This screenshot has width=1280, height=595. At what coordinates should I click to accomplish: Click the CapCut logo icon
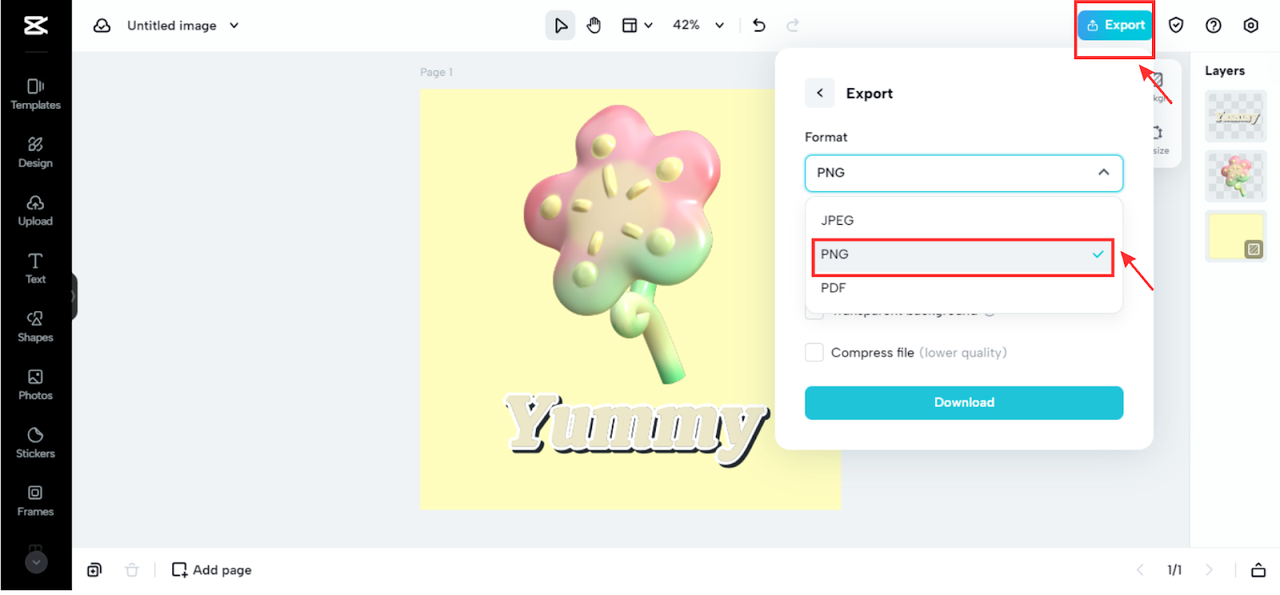click(x=36, y=26)
